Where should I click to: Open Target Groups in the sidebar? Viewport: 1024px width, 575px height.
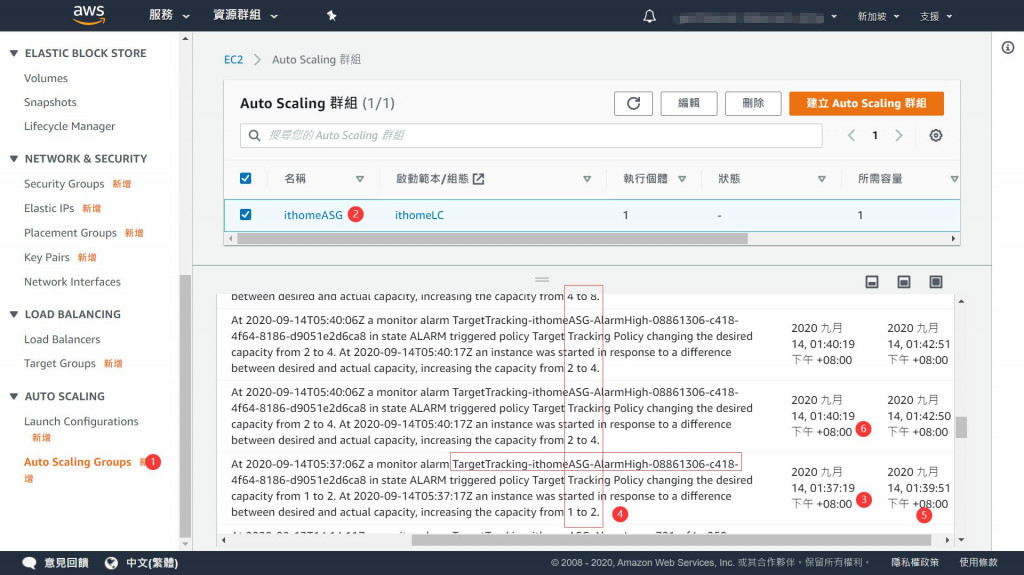tap(59, 363)
